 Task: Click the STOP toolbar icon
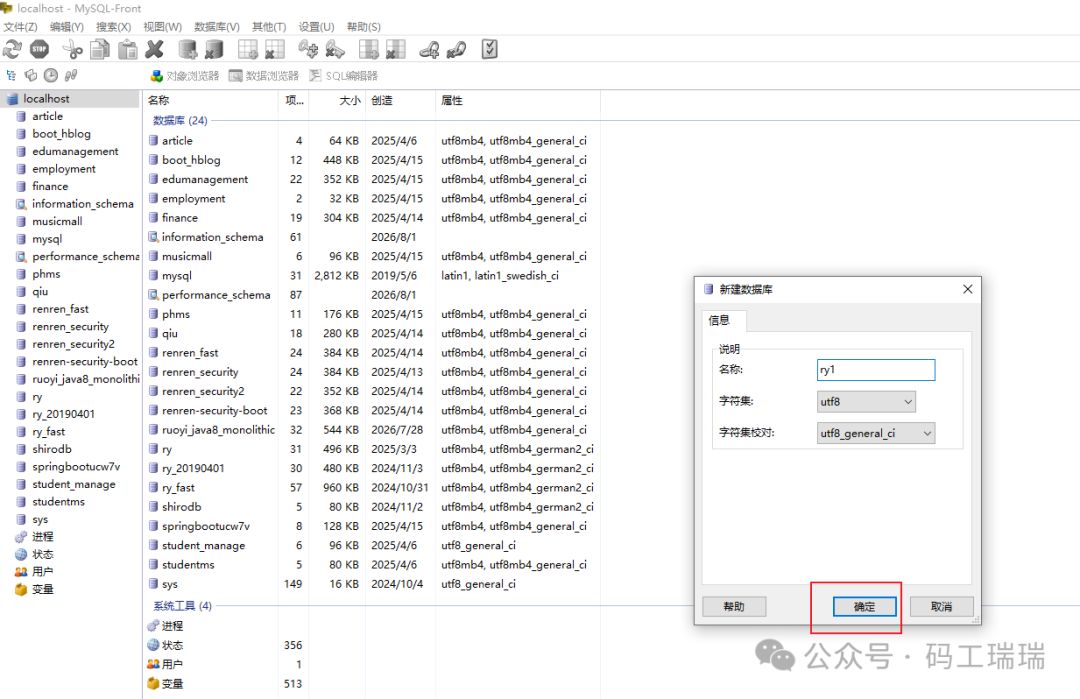pos(39,50)
